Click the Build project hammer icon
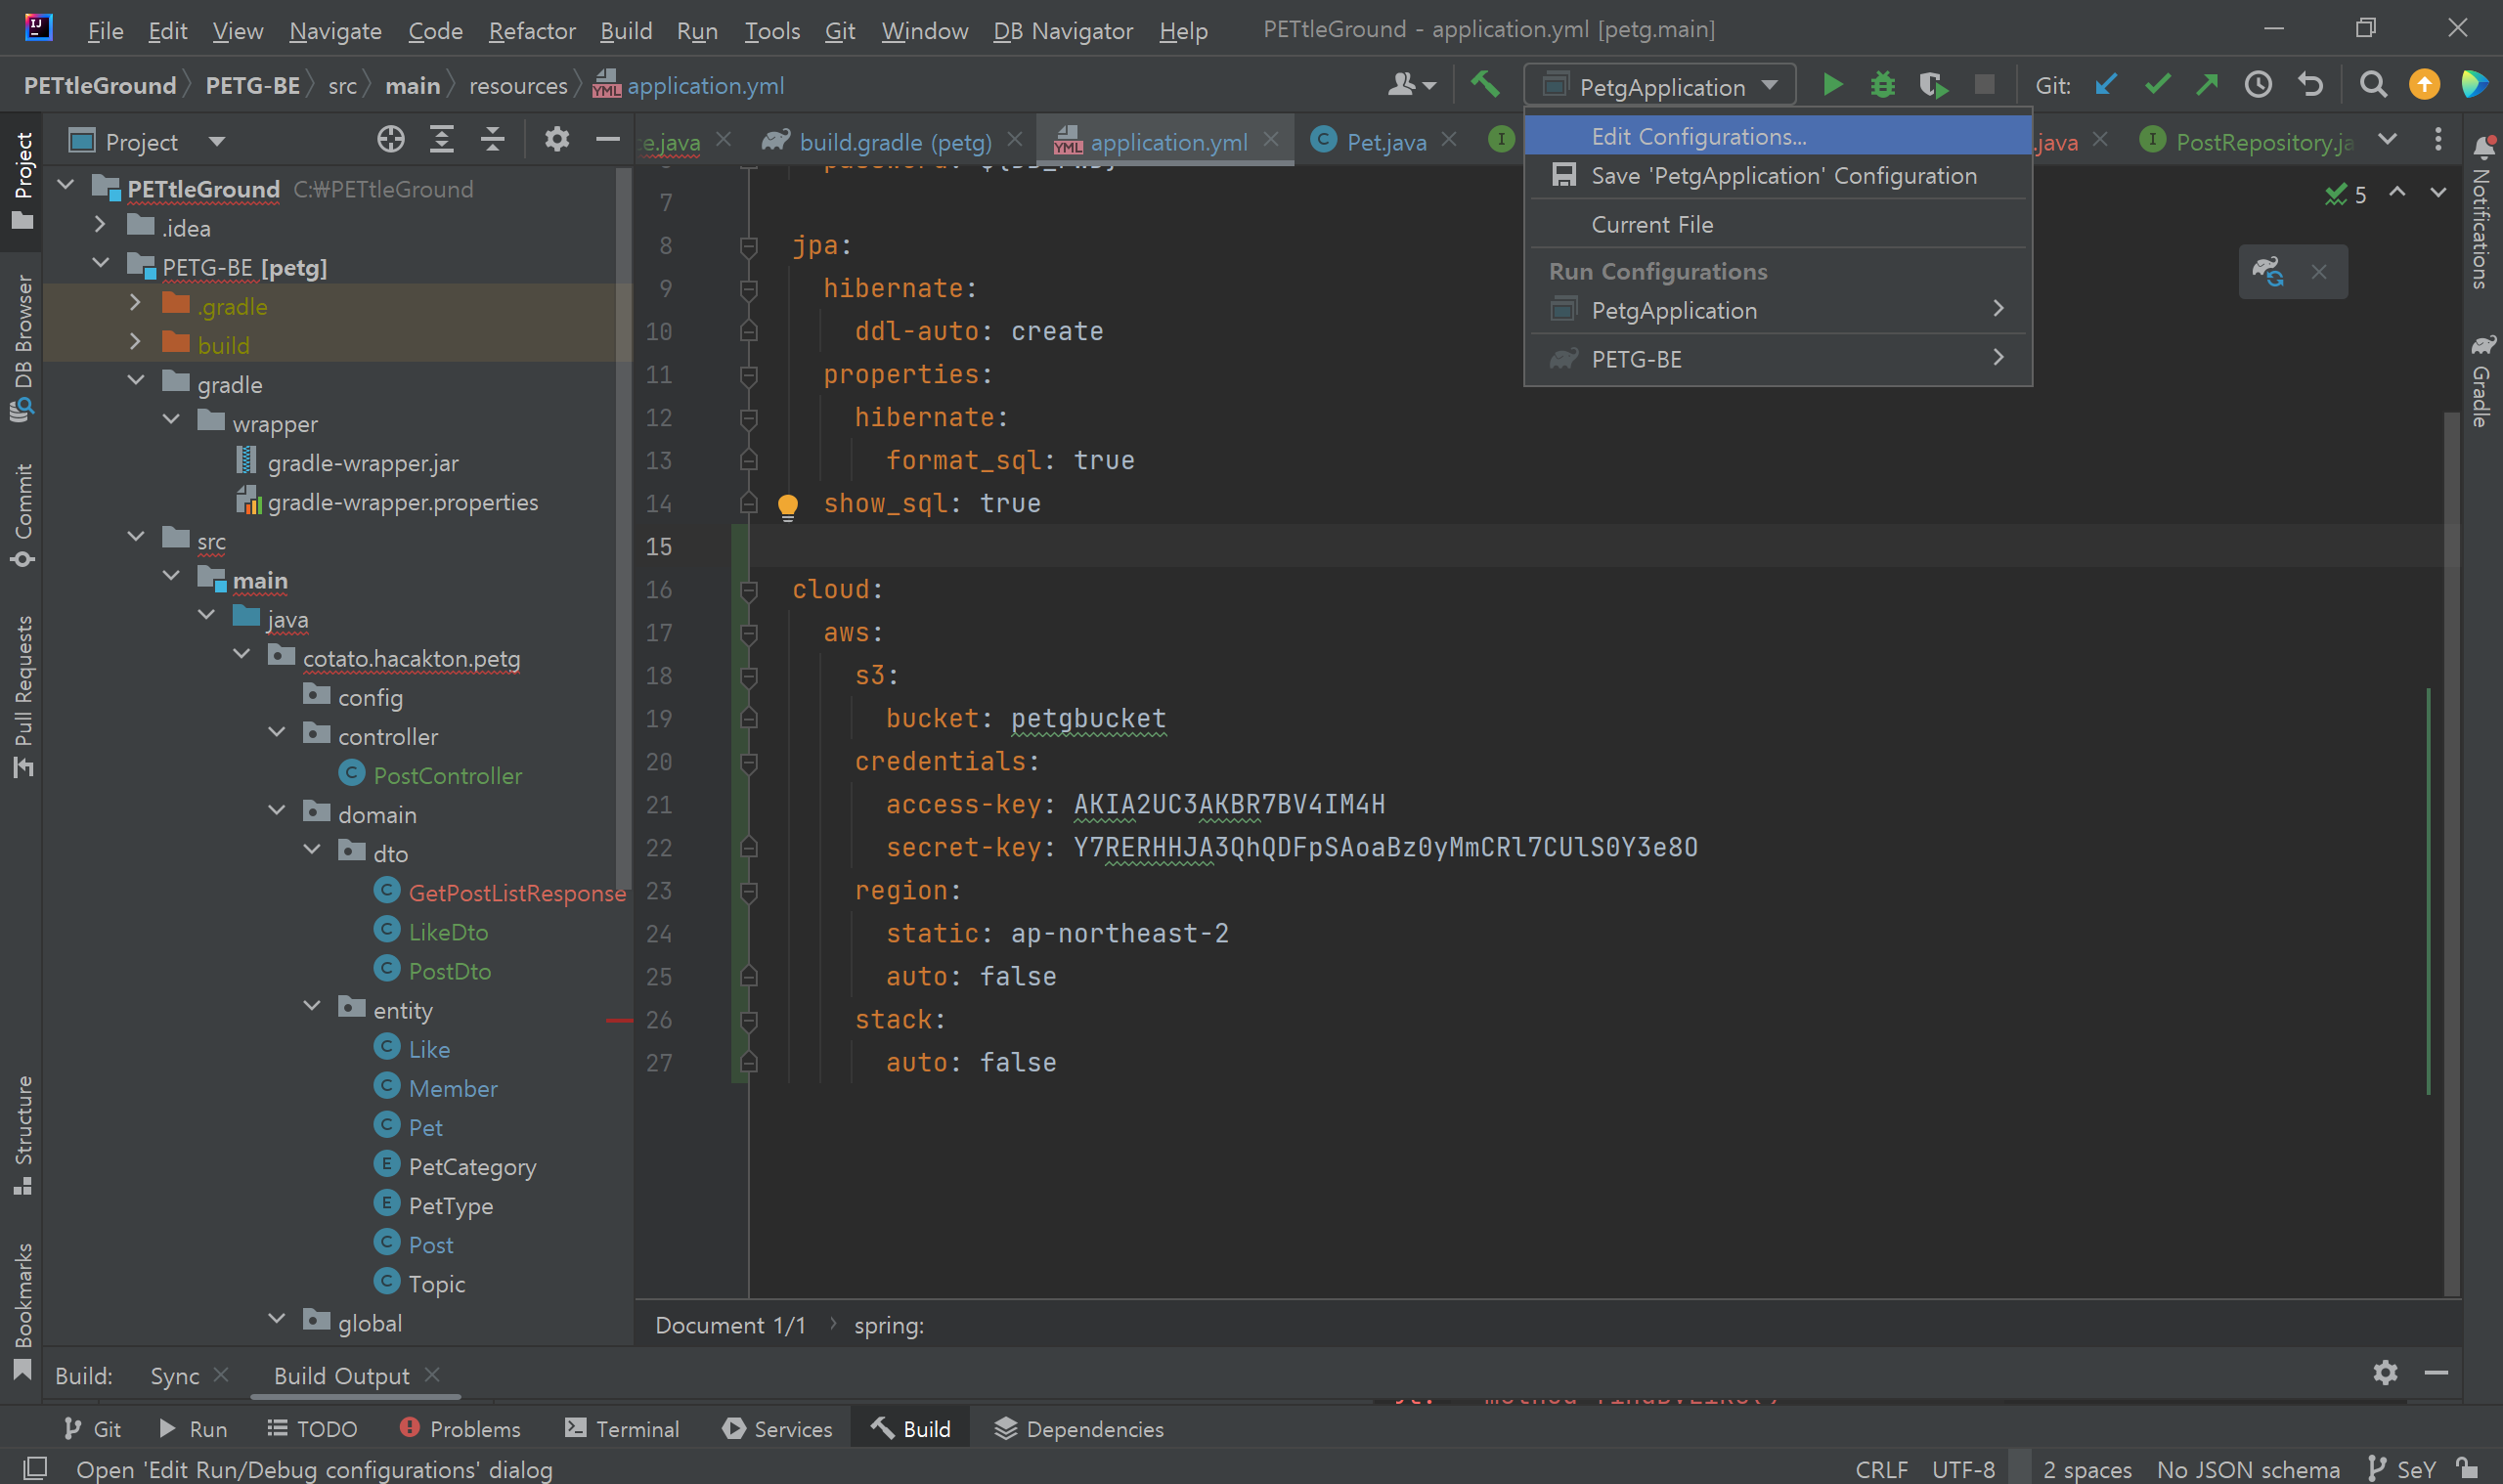The width and height of the screenshot is (2503, 1484). tap(1485, 86)
